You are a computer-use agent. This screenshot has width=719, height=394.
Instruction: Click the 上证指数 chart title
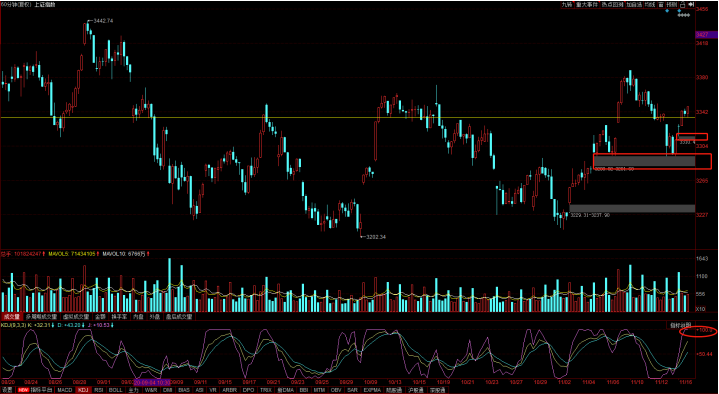pos(44,4)
